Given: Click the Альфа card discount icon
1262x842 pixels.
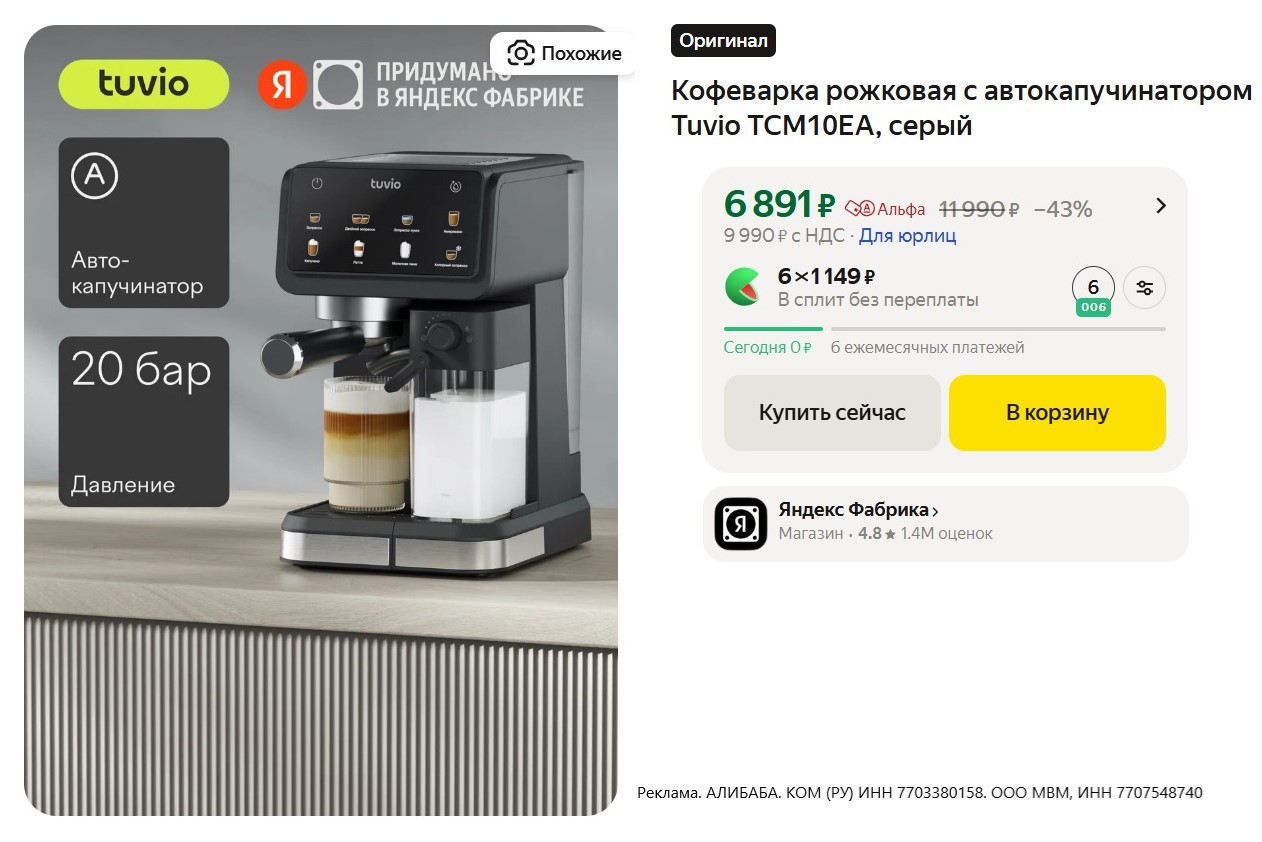Looking at the screenshot, I should coord(860,209).
